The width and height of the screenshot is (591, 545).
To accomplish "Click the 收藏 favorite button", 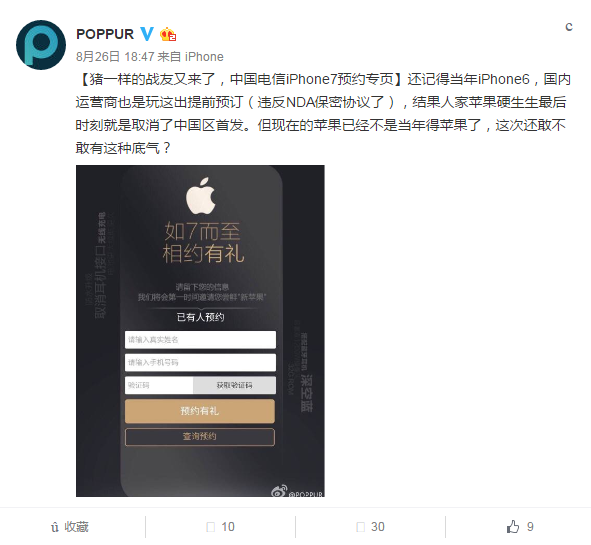I will (x=70, y=527).
